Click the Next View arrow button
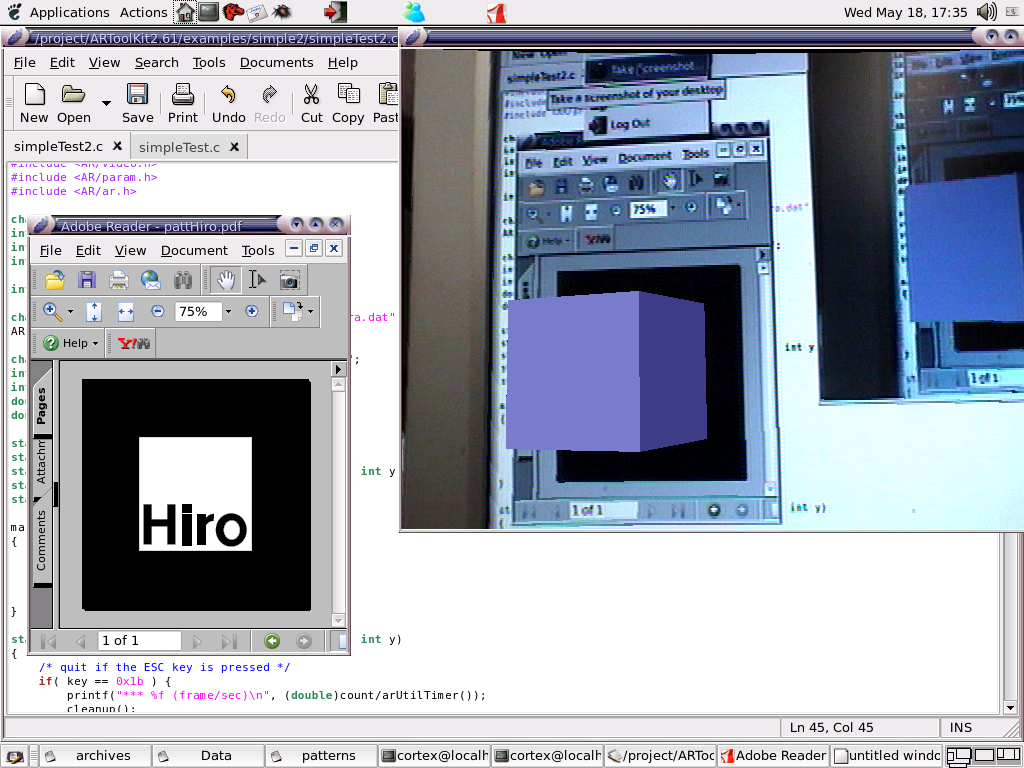Viewport: 1024px width, 768px height. pyautogui.click(x=304, y=641)
